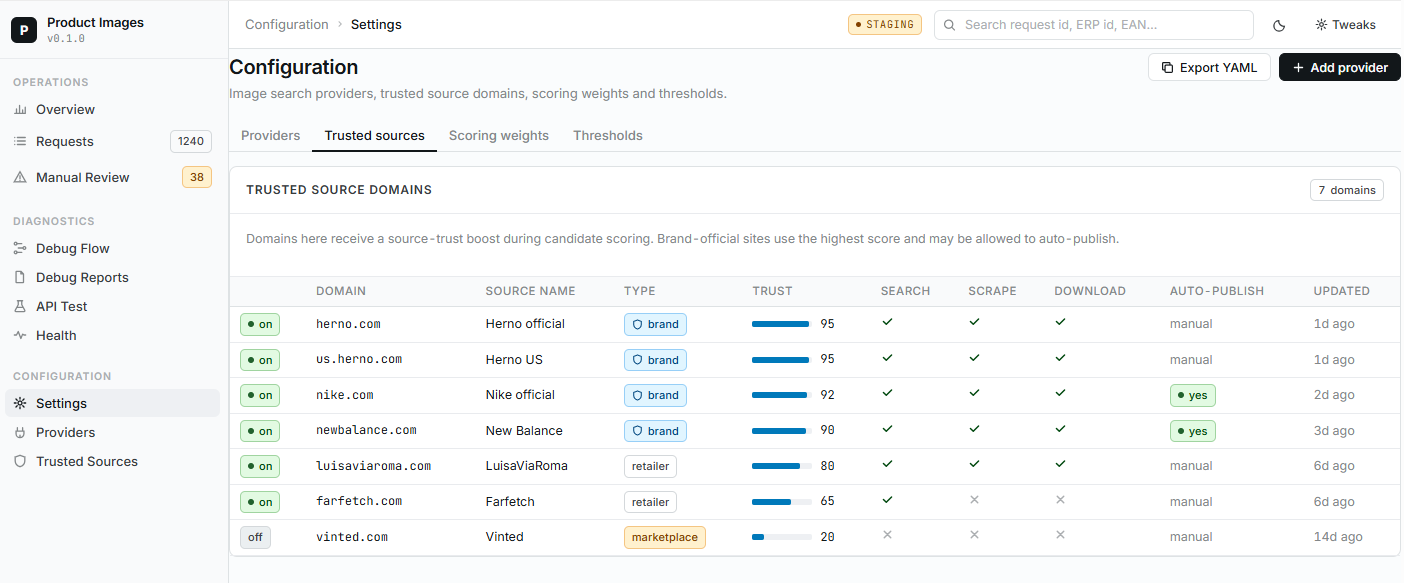
Task: Click the Export YAML button
Action: (x=1210, y=68)
